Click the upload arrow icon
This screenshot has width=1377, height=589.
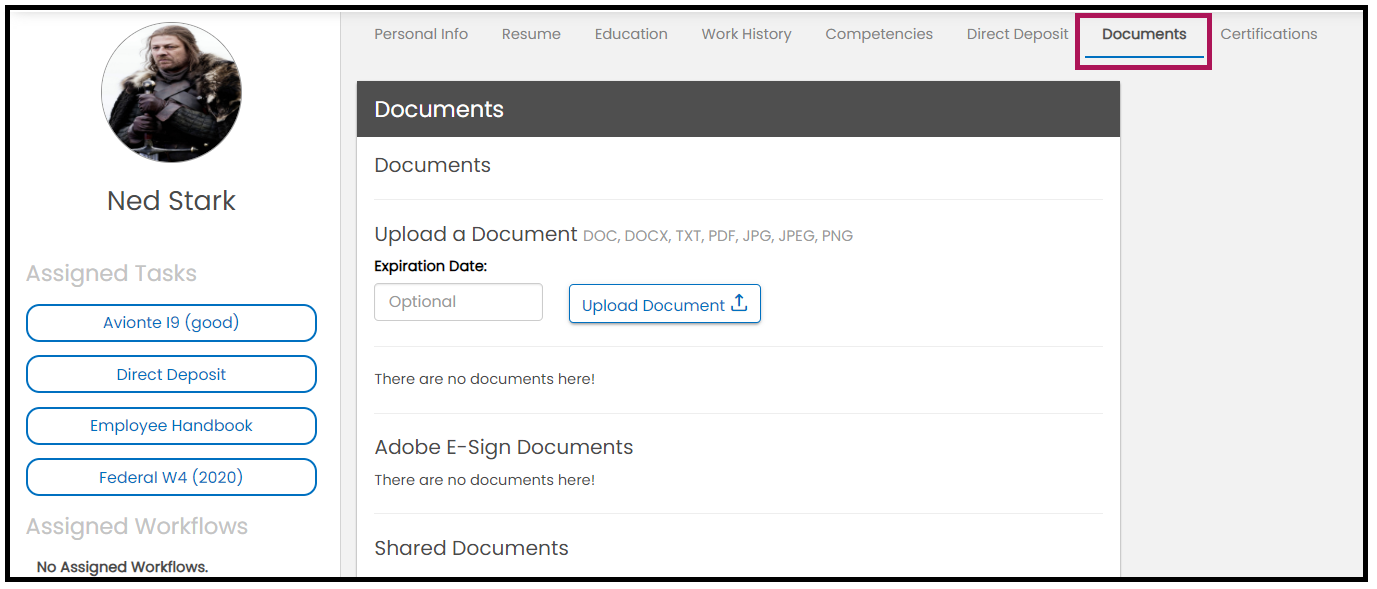739,304
